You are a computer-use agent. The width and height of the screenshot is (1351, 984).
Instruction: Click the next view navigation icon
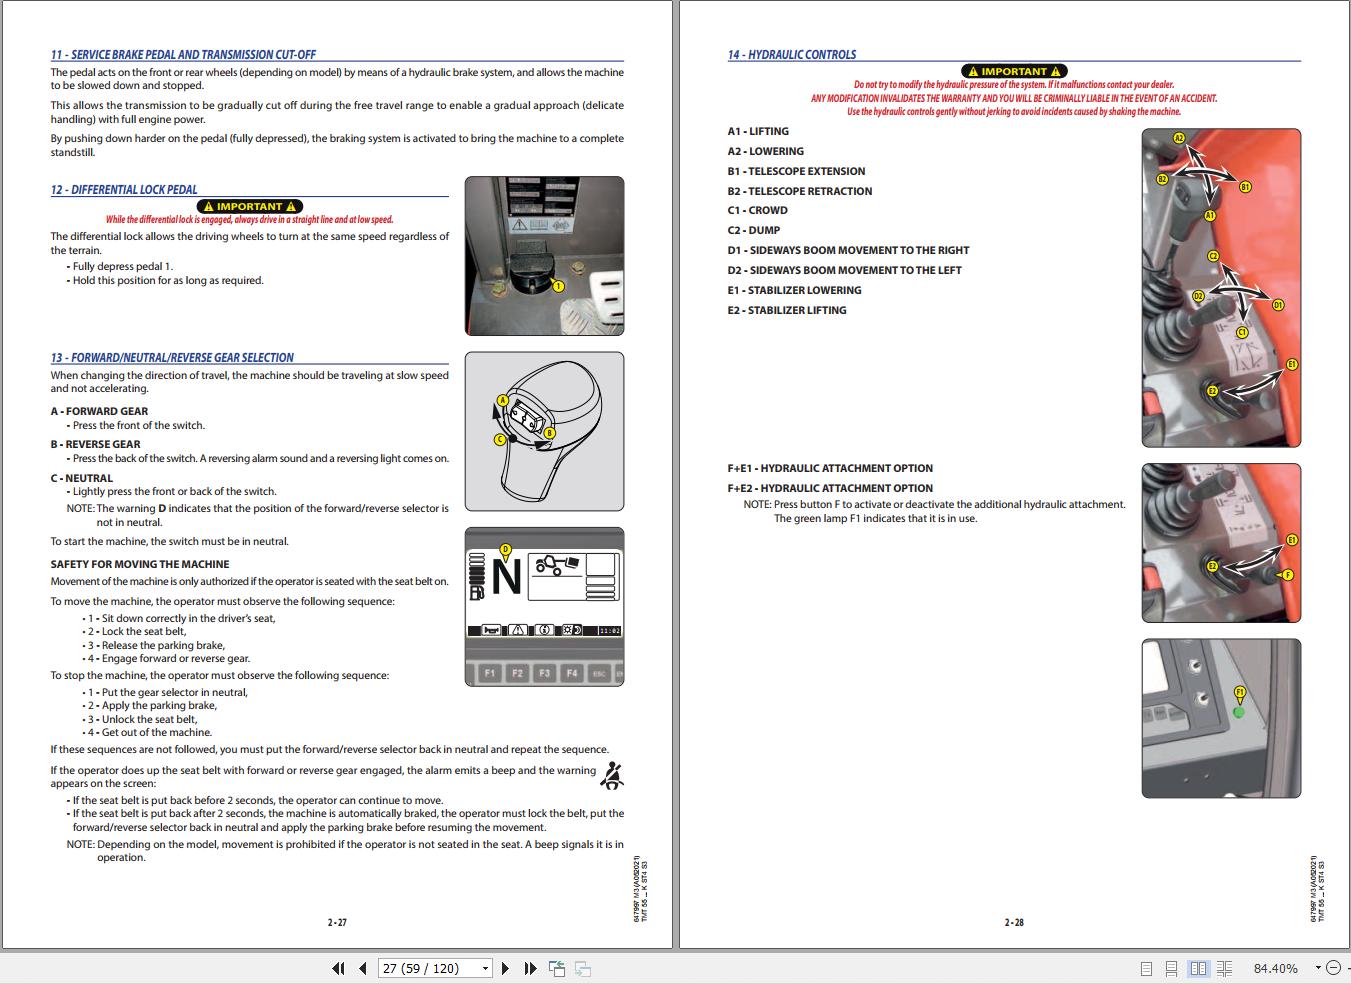(581, 968)
